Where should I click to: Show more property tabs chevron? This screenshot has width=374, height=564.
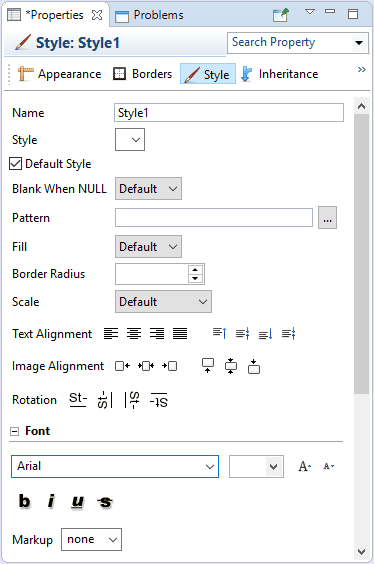[x=361, y=69]
